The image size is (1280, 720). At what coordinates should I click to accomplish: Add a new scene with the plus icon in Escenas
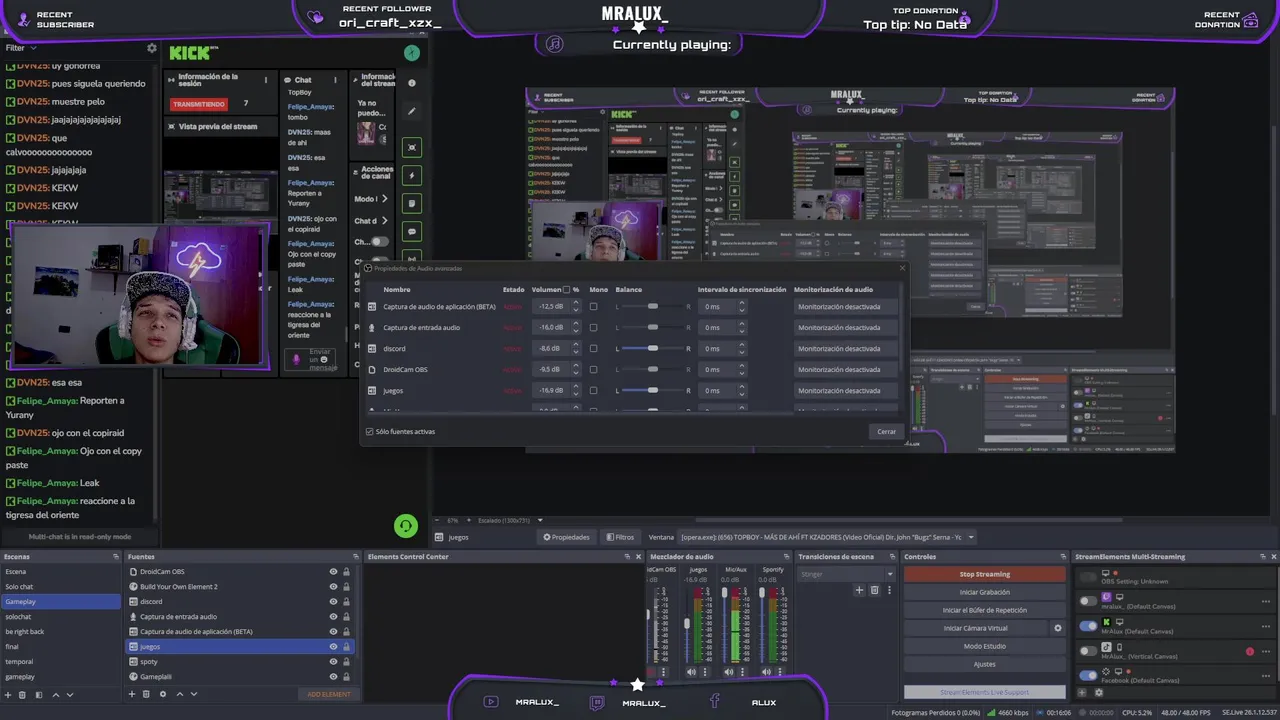coord(8,694)
